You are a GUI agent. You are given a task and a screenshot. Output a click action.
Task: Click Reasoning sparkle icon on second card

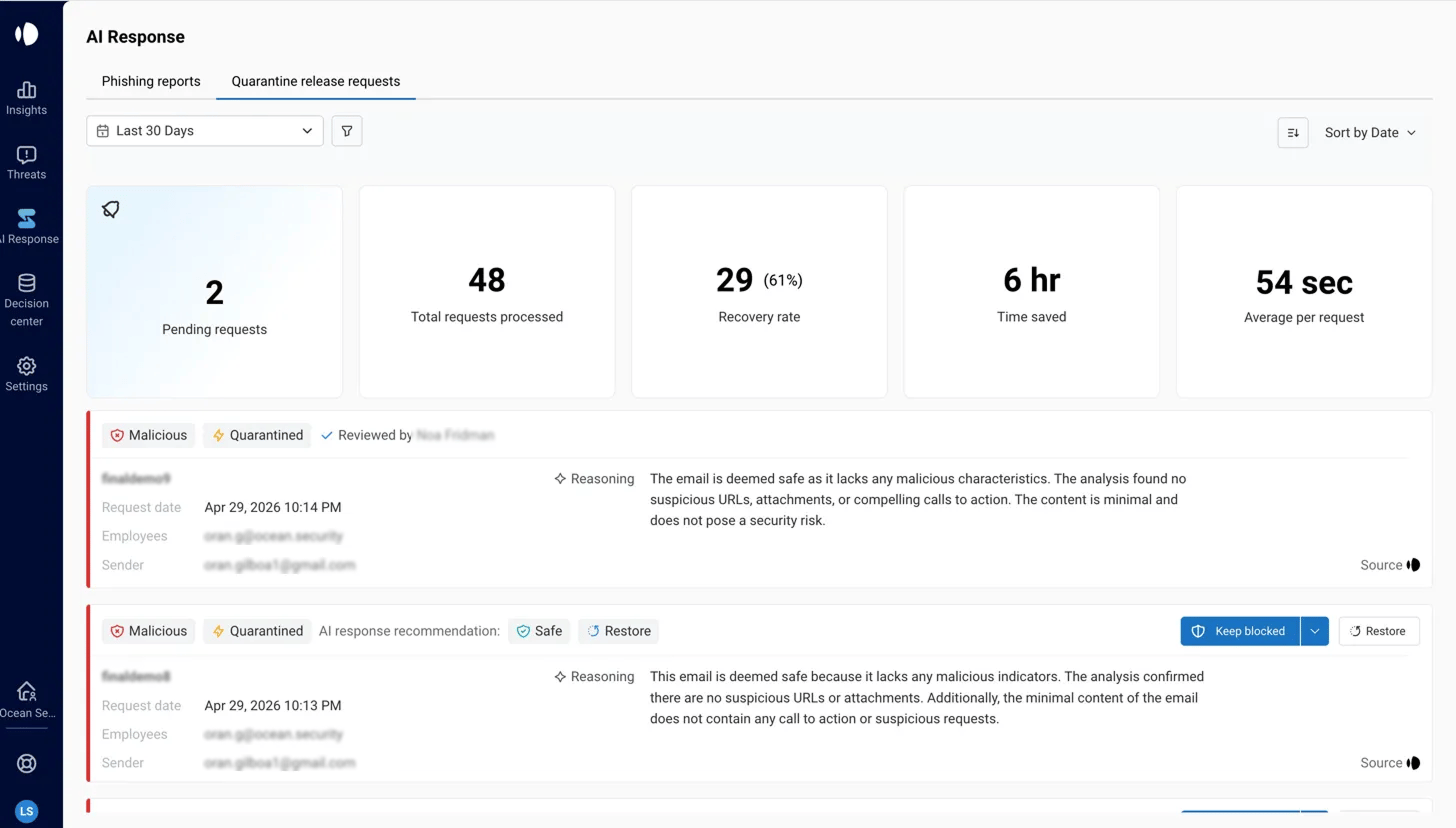(x=561, y=677)
